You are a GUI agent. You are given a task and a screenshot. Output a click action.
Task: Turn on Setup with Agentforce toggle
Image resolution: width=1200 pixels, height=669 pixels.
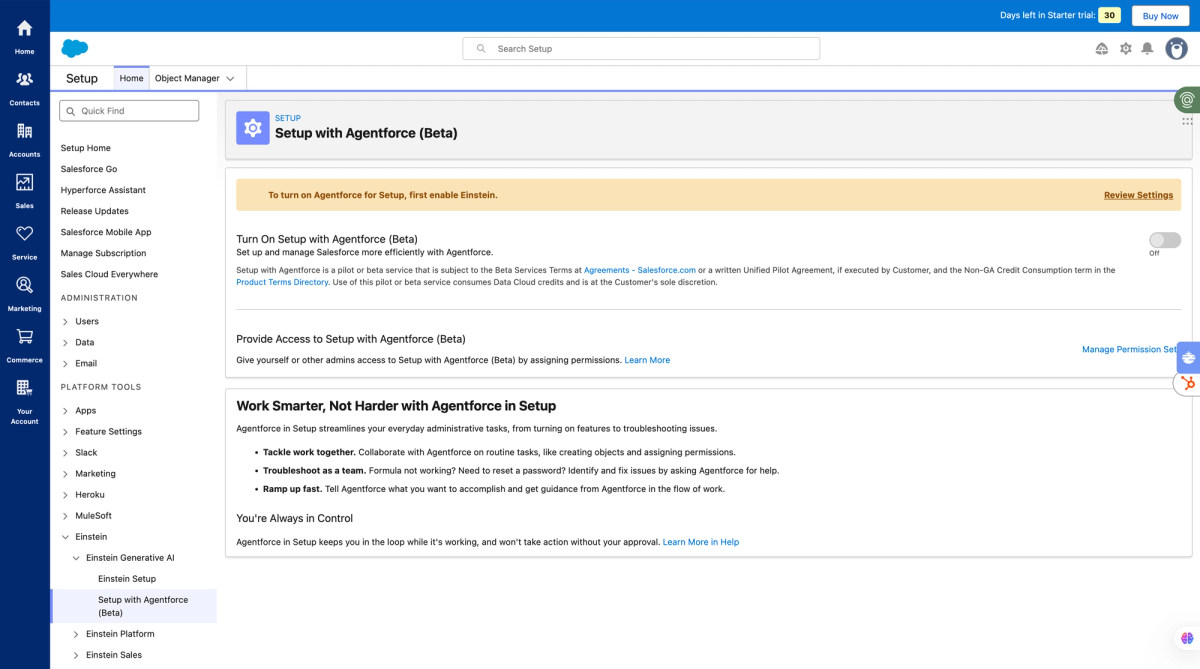tap(1165, 240)
